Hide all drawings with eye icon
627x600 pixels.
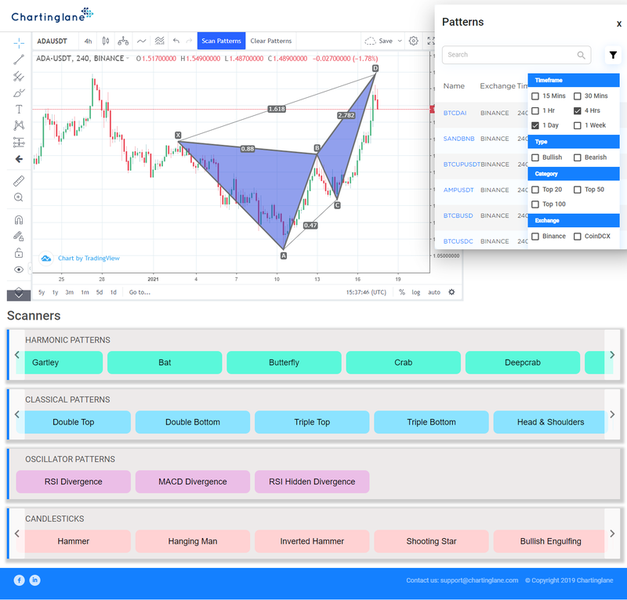pos(19,270)
